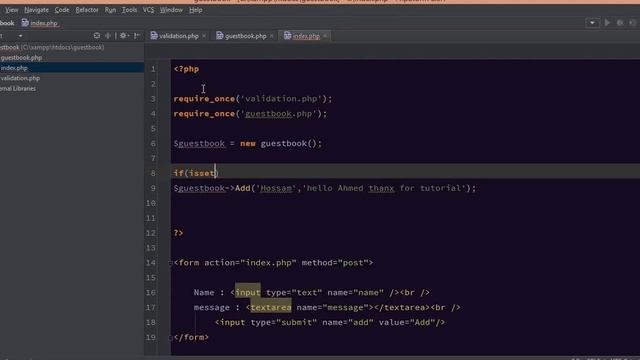Open the Tools menu

(x=129, y=10)
